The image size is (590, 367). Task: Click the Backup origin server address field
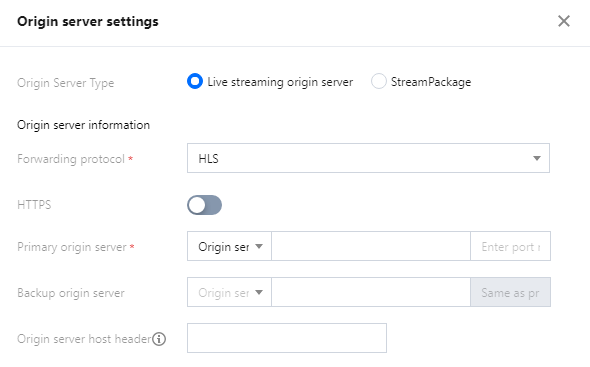tap(371, 292)
